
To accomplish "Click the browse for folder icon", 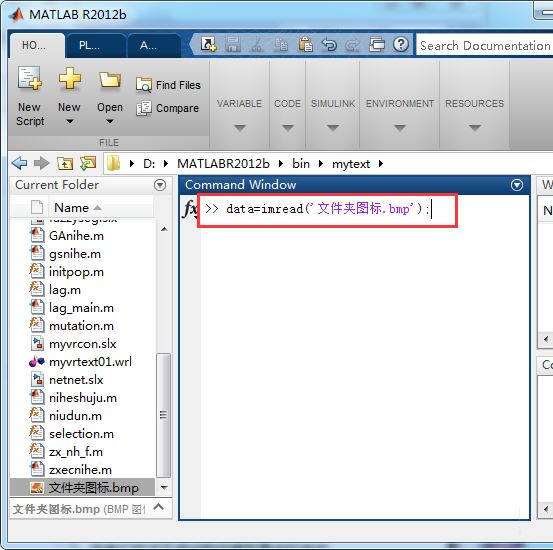I will [88, 163].
